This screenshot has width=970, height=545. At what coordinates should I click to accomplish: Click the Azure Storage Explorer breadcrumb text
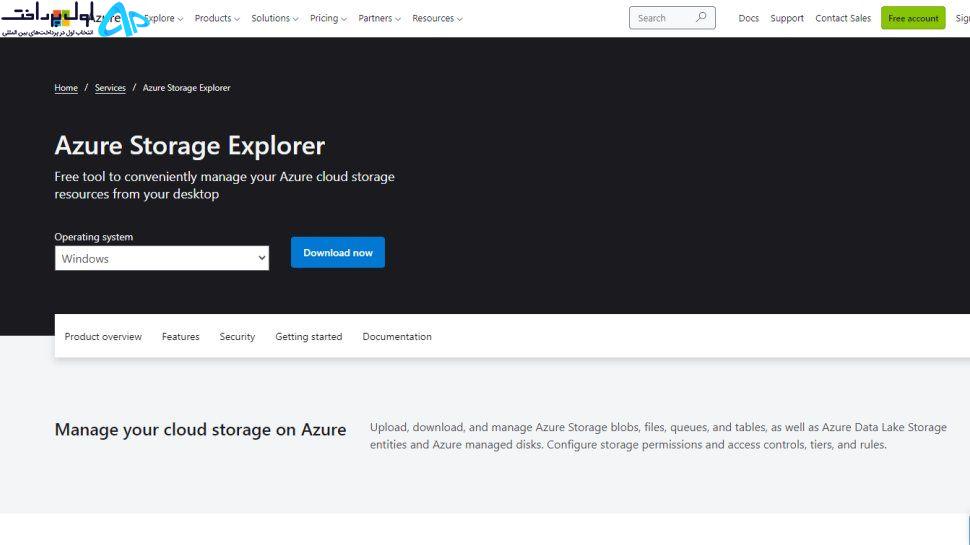[x=187, y=88]
